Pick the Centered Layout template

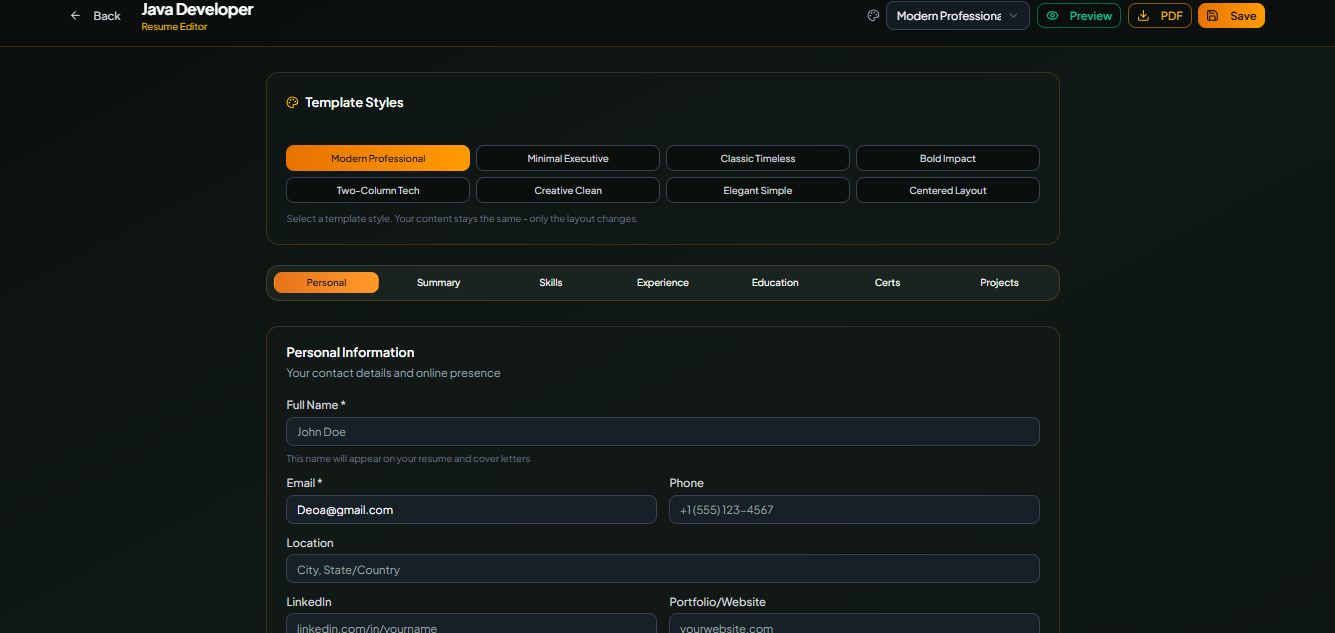click(x=948, y=190)
